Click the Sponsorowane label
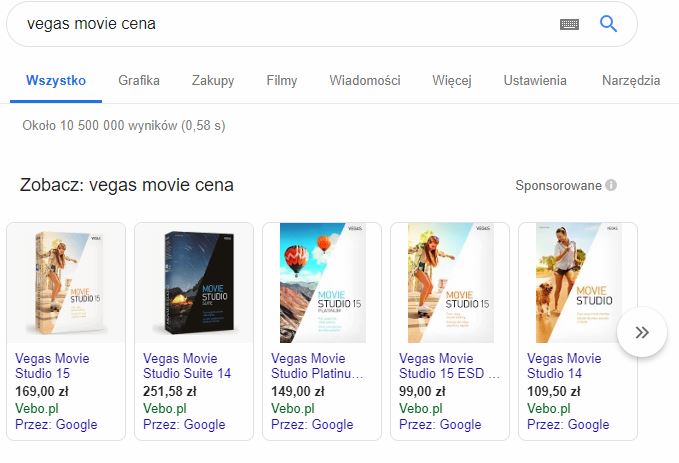The image size is (679, 463). tap(559, 186)
